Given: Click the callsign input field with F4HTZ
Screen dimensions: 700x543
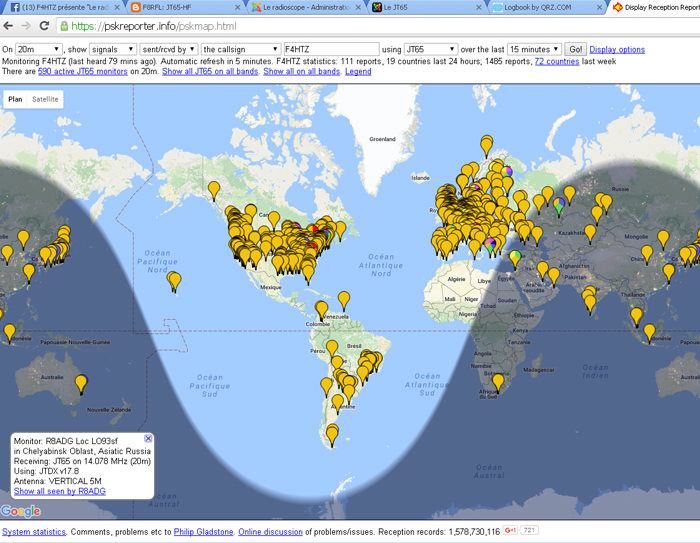Looking at the screenshot, I should [x=332, y=49].
